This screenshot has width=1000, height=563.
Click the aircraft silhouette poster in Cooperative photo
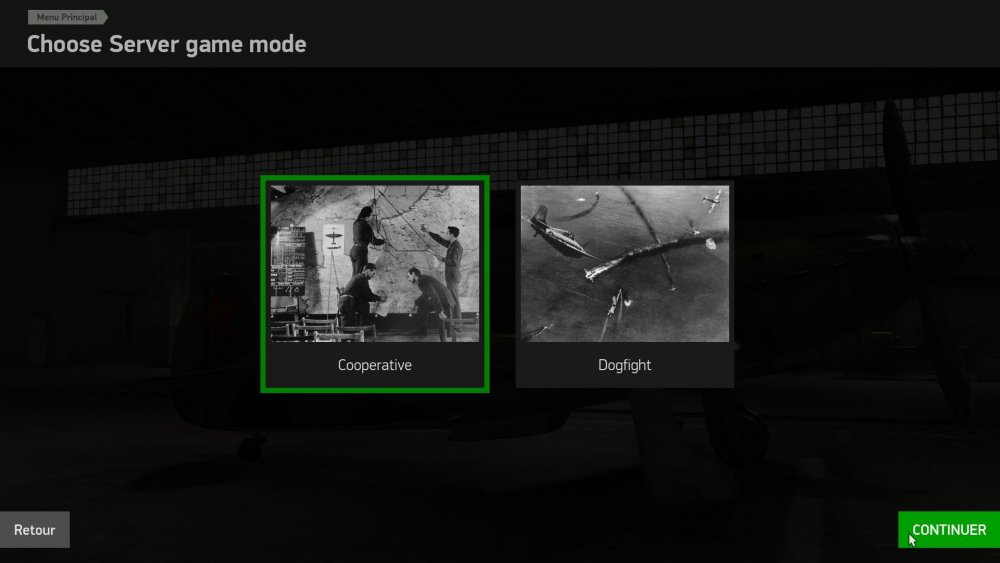pos(334,237)
